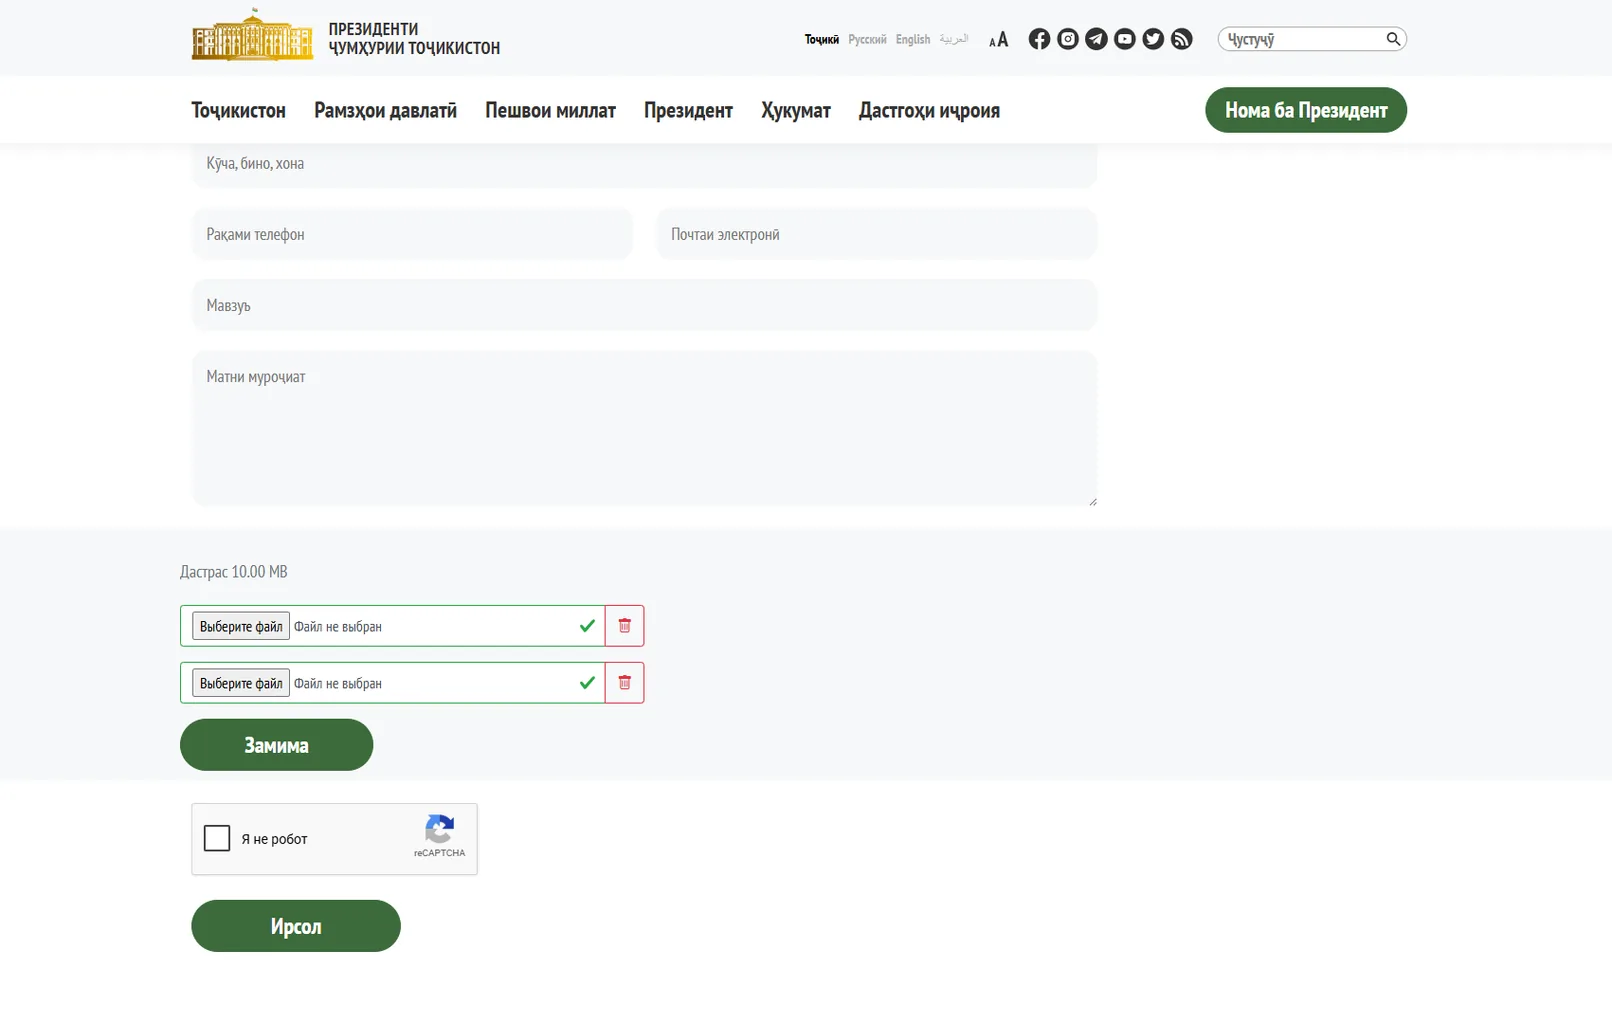Viewport: 1612px width, 1024px height.
Task: Click the search magnifier icon
Action: 1393,39
